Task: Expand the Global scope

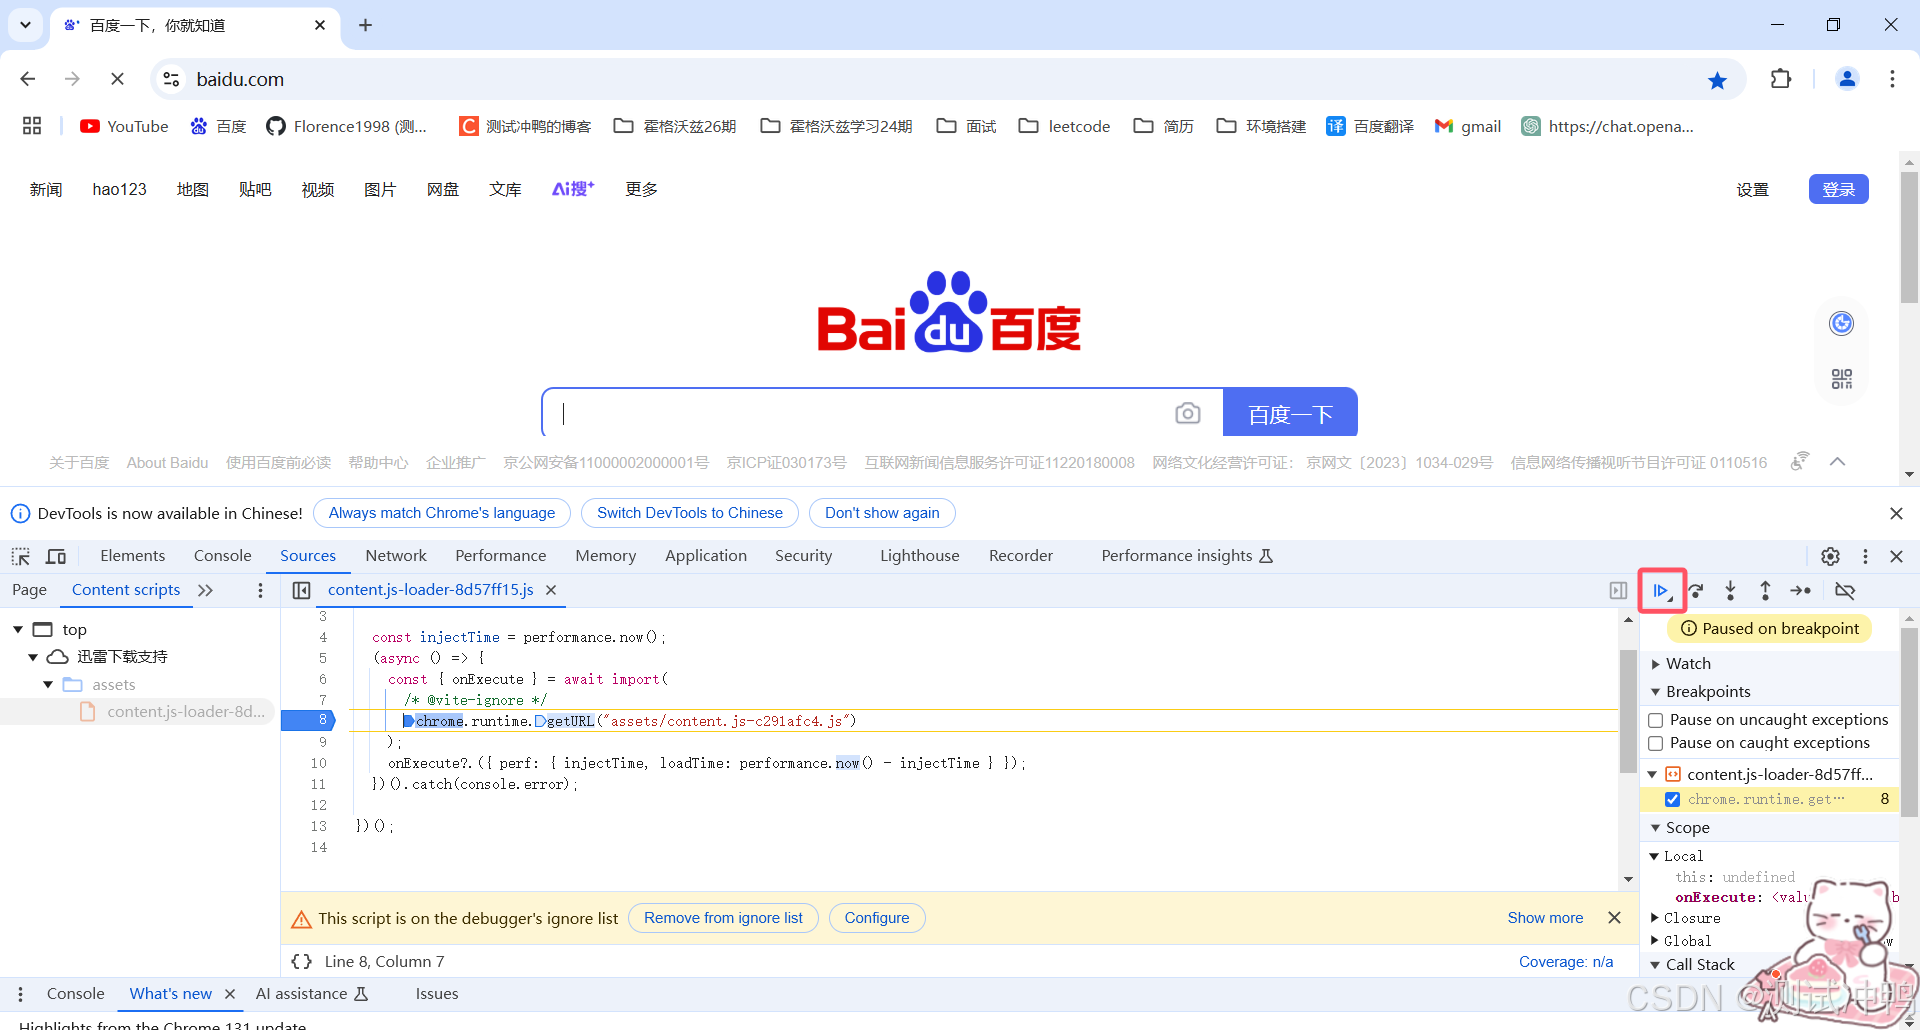Action: click(1655, 941)
